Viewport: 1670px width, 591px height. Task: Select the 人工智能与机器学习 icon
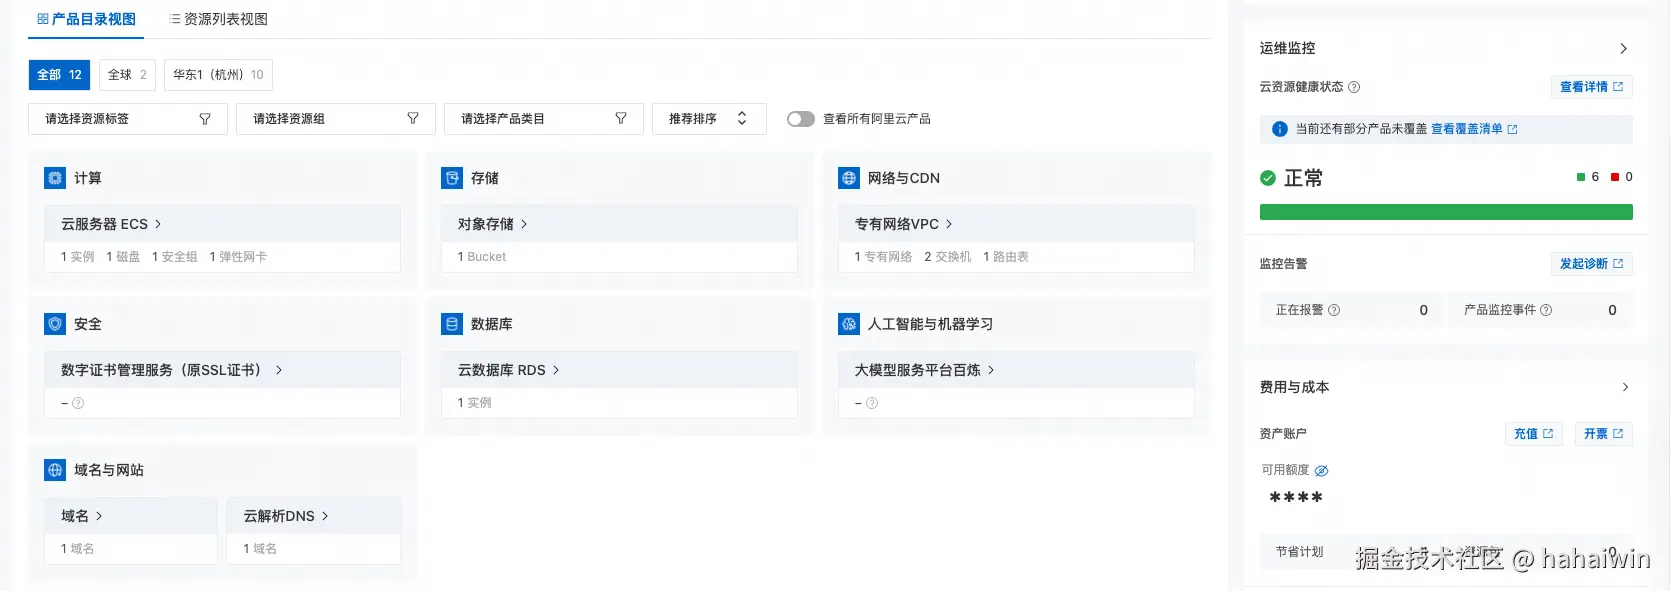849,324
